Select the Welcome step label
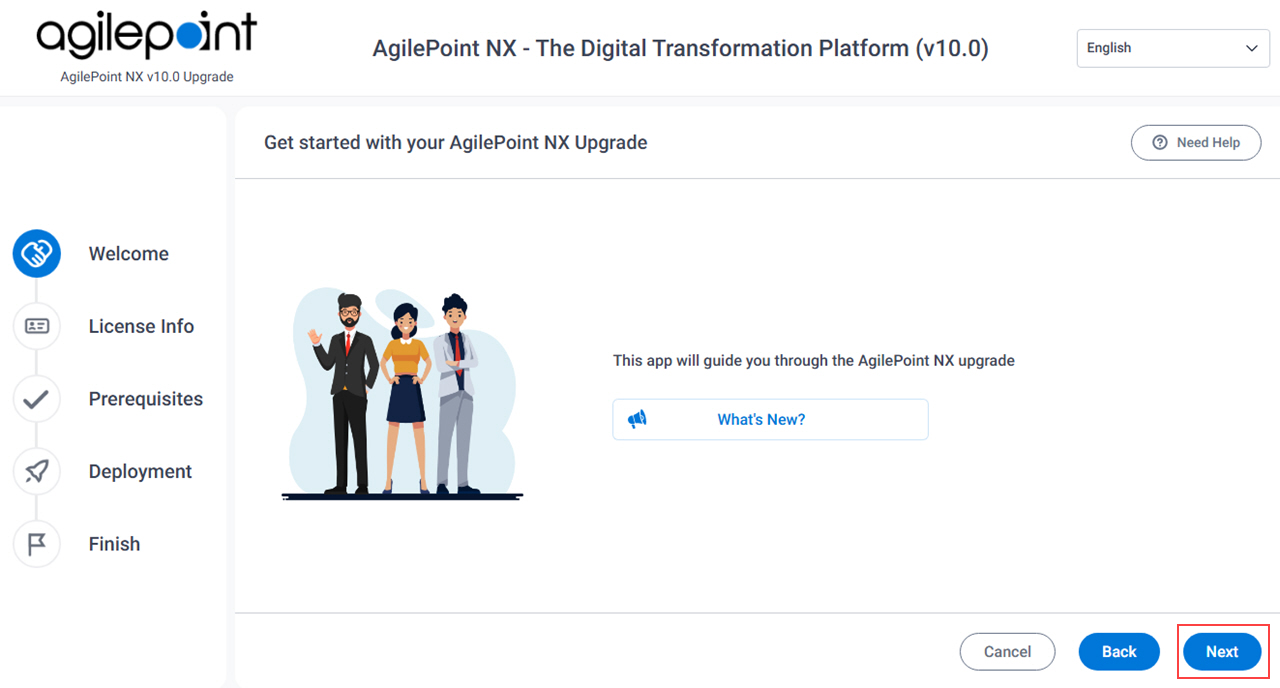 129,254
